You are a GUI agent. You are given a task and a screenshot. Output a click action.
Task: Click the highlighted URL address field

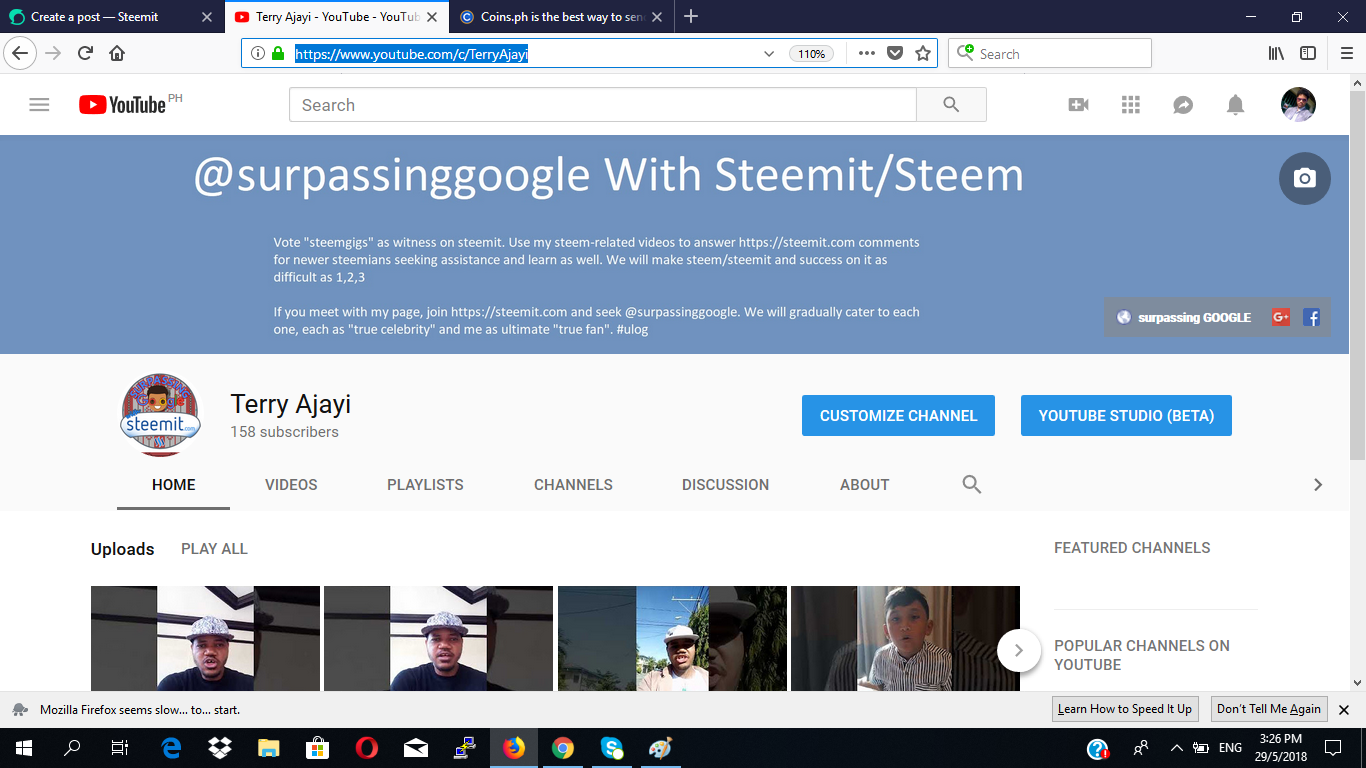click(x=411, y=54)
